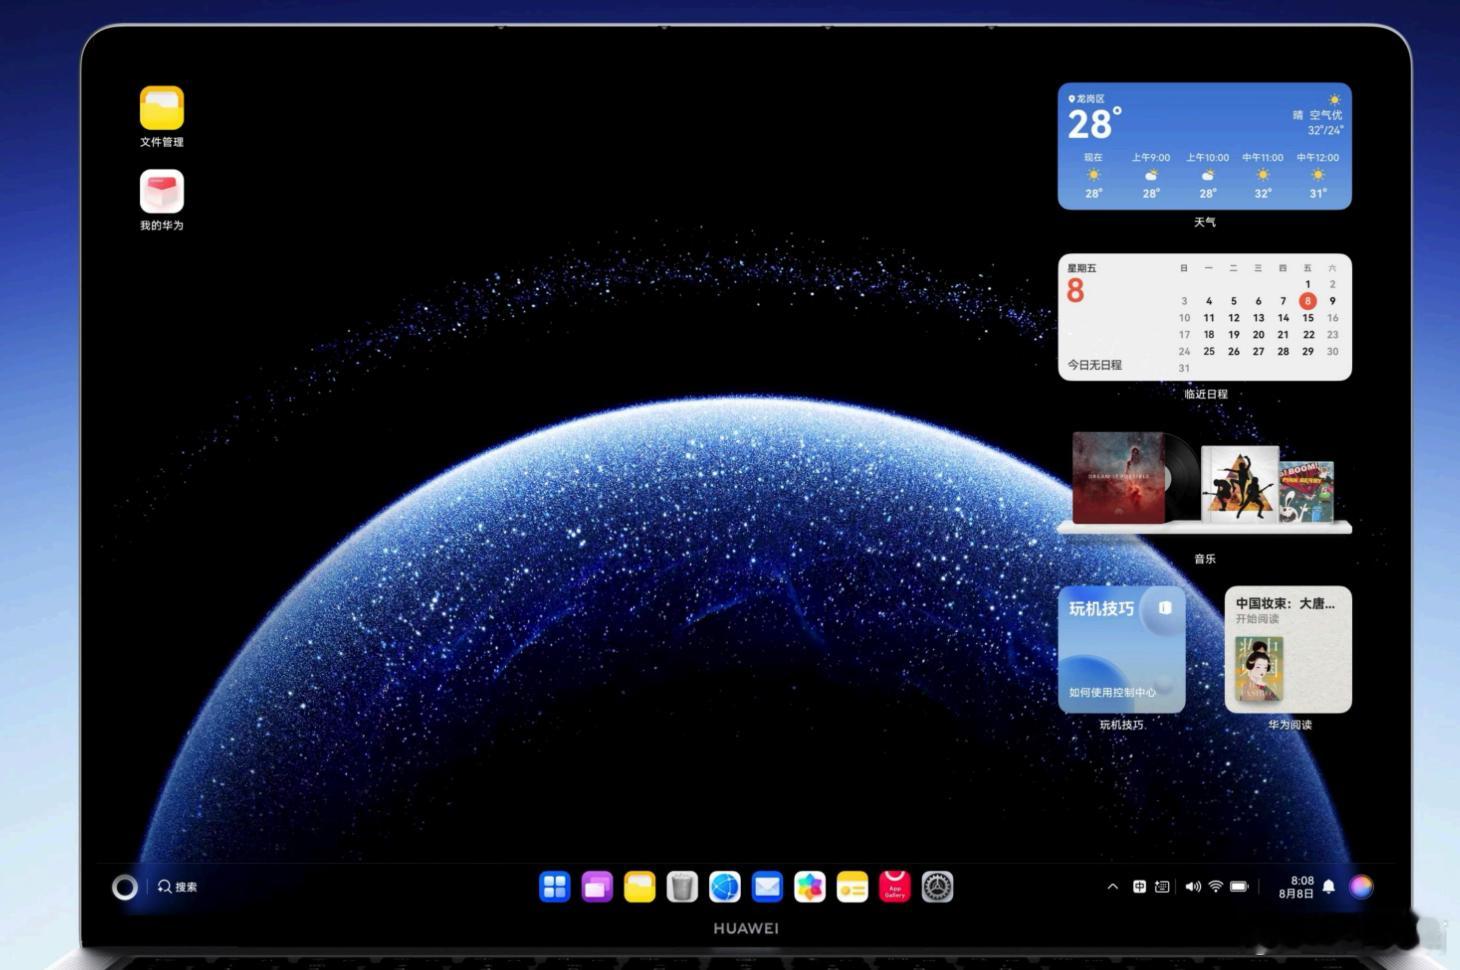This screenshot has width=1460, height=970.
Task: Launch the red AppGallery in the dock
Action: 895,887
